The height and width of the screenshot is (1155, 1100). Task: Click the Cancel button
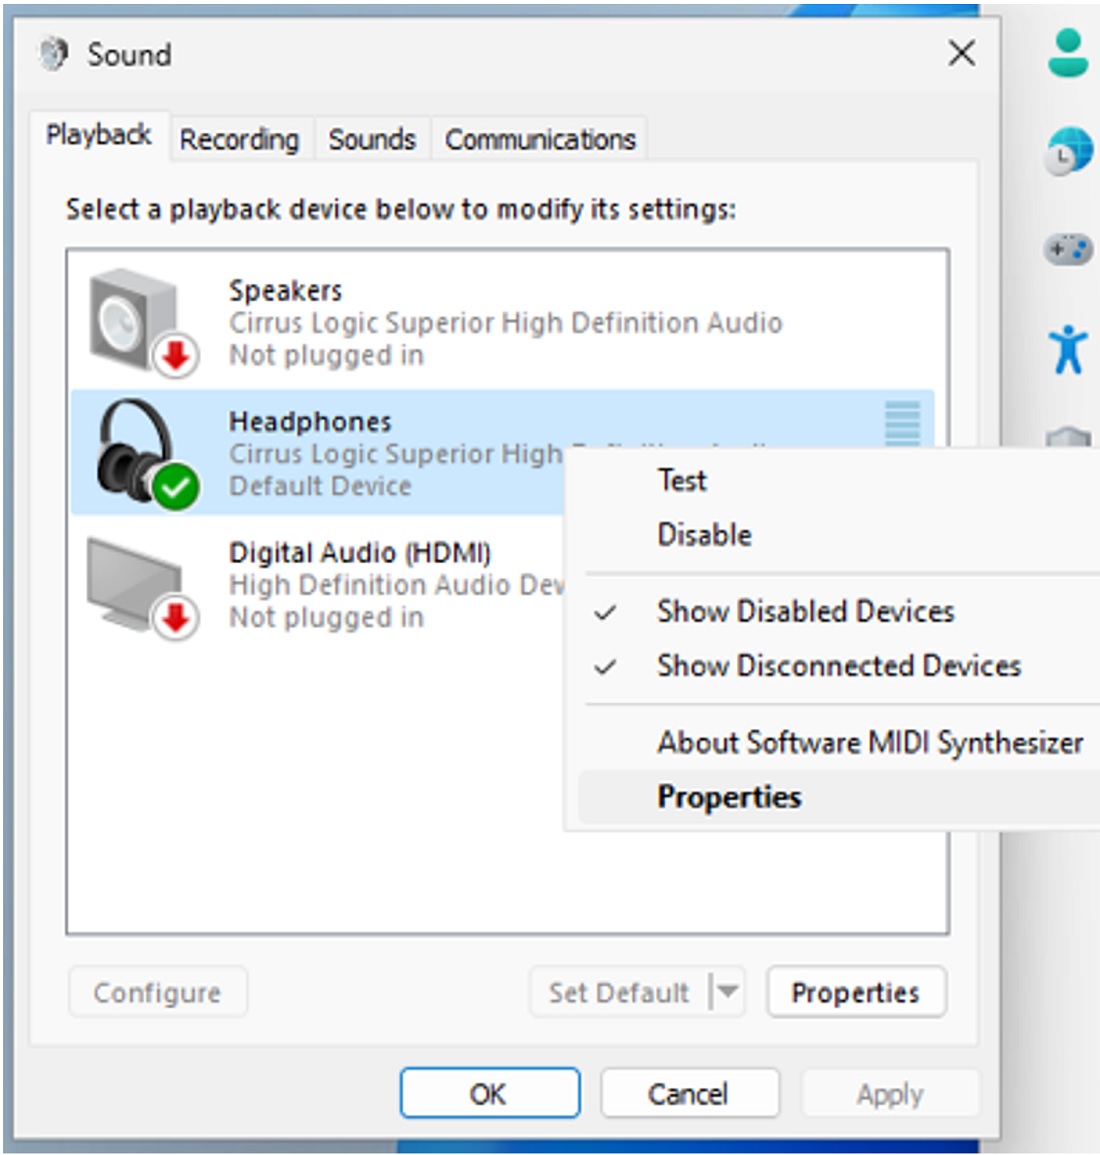click(x=688, y=1093)
